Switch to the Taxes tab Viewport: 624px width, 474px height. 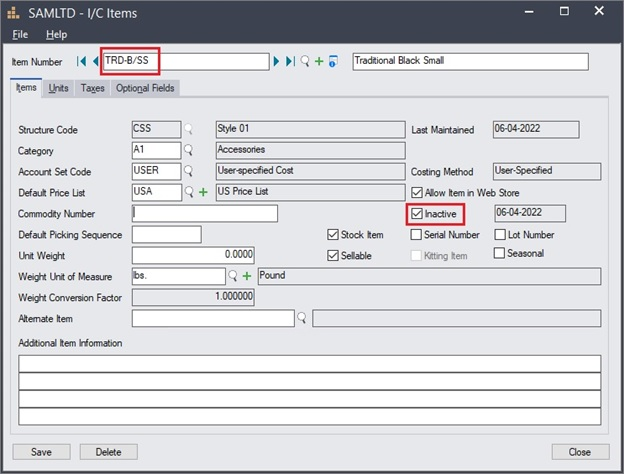pyautogui.click(x=92, y=88)
